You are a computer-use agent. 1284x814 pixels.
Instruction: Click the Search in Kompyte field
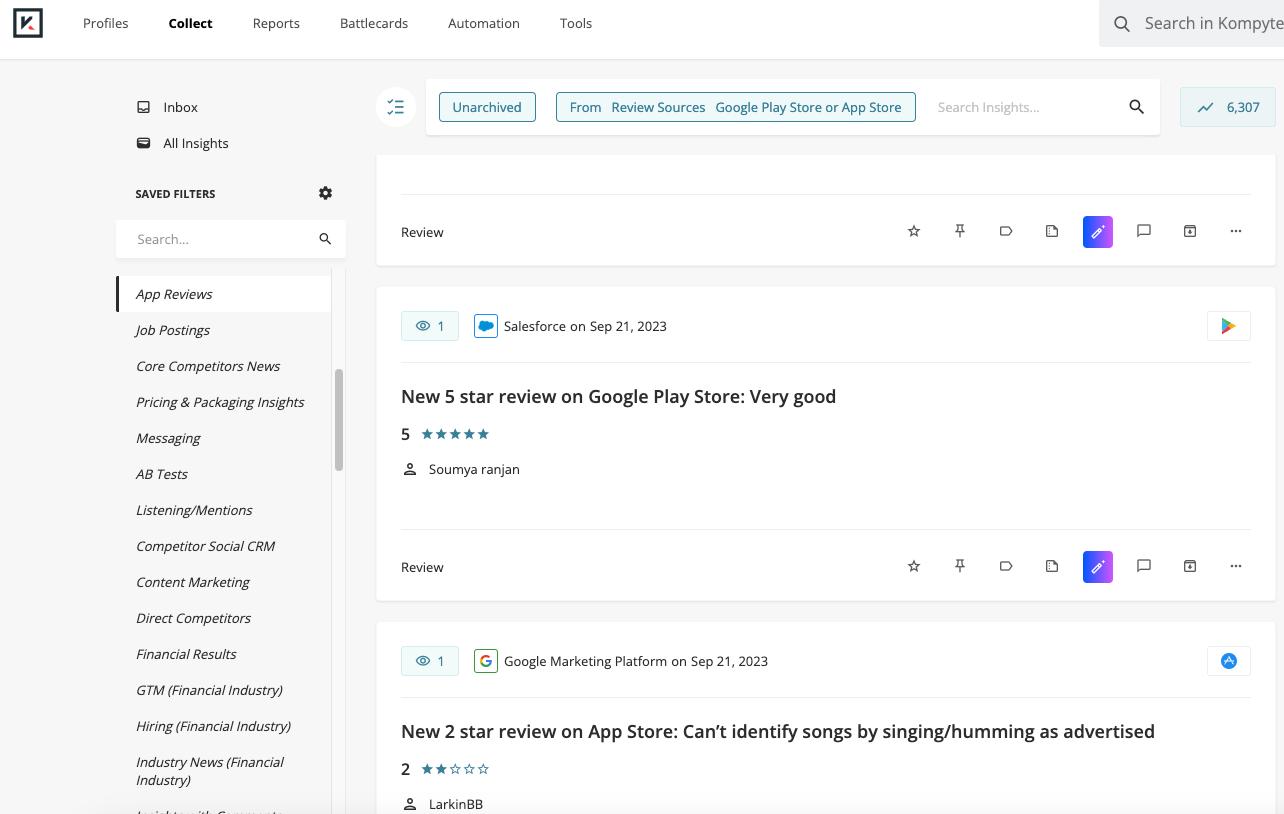1192,23
